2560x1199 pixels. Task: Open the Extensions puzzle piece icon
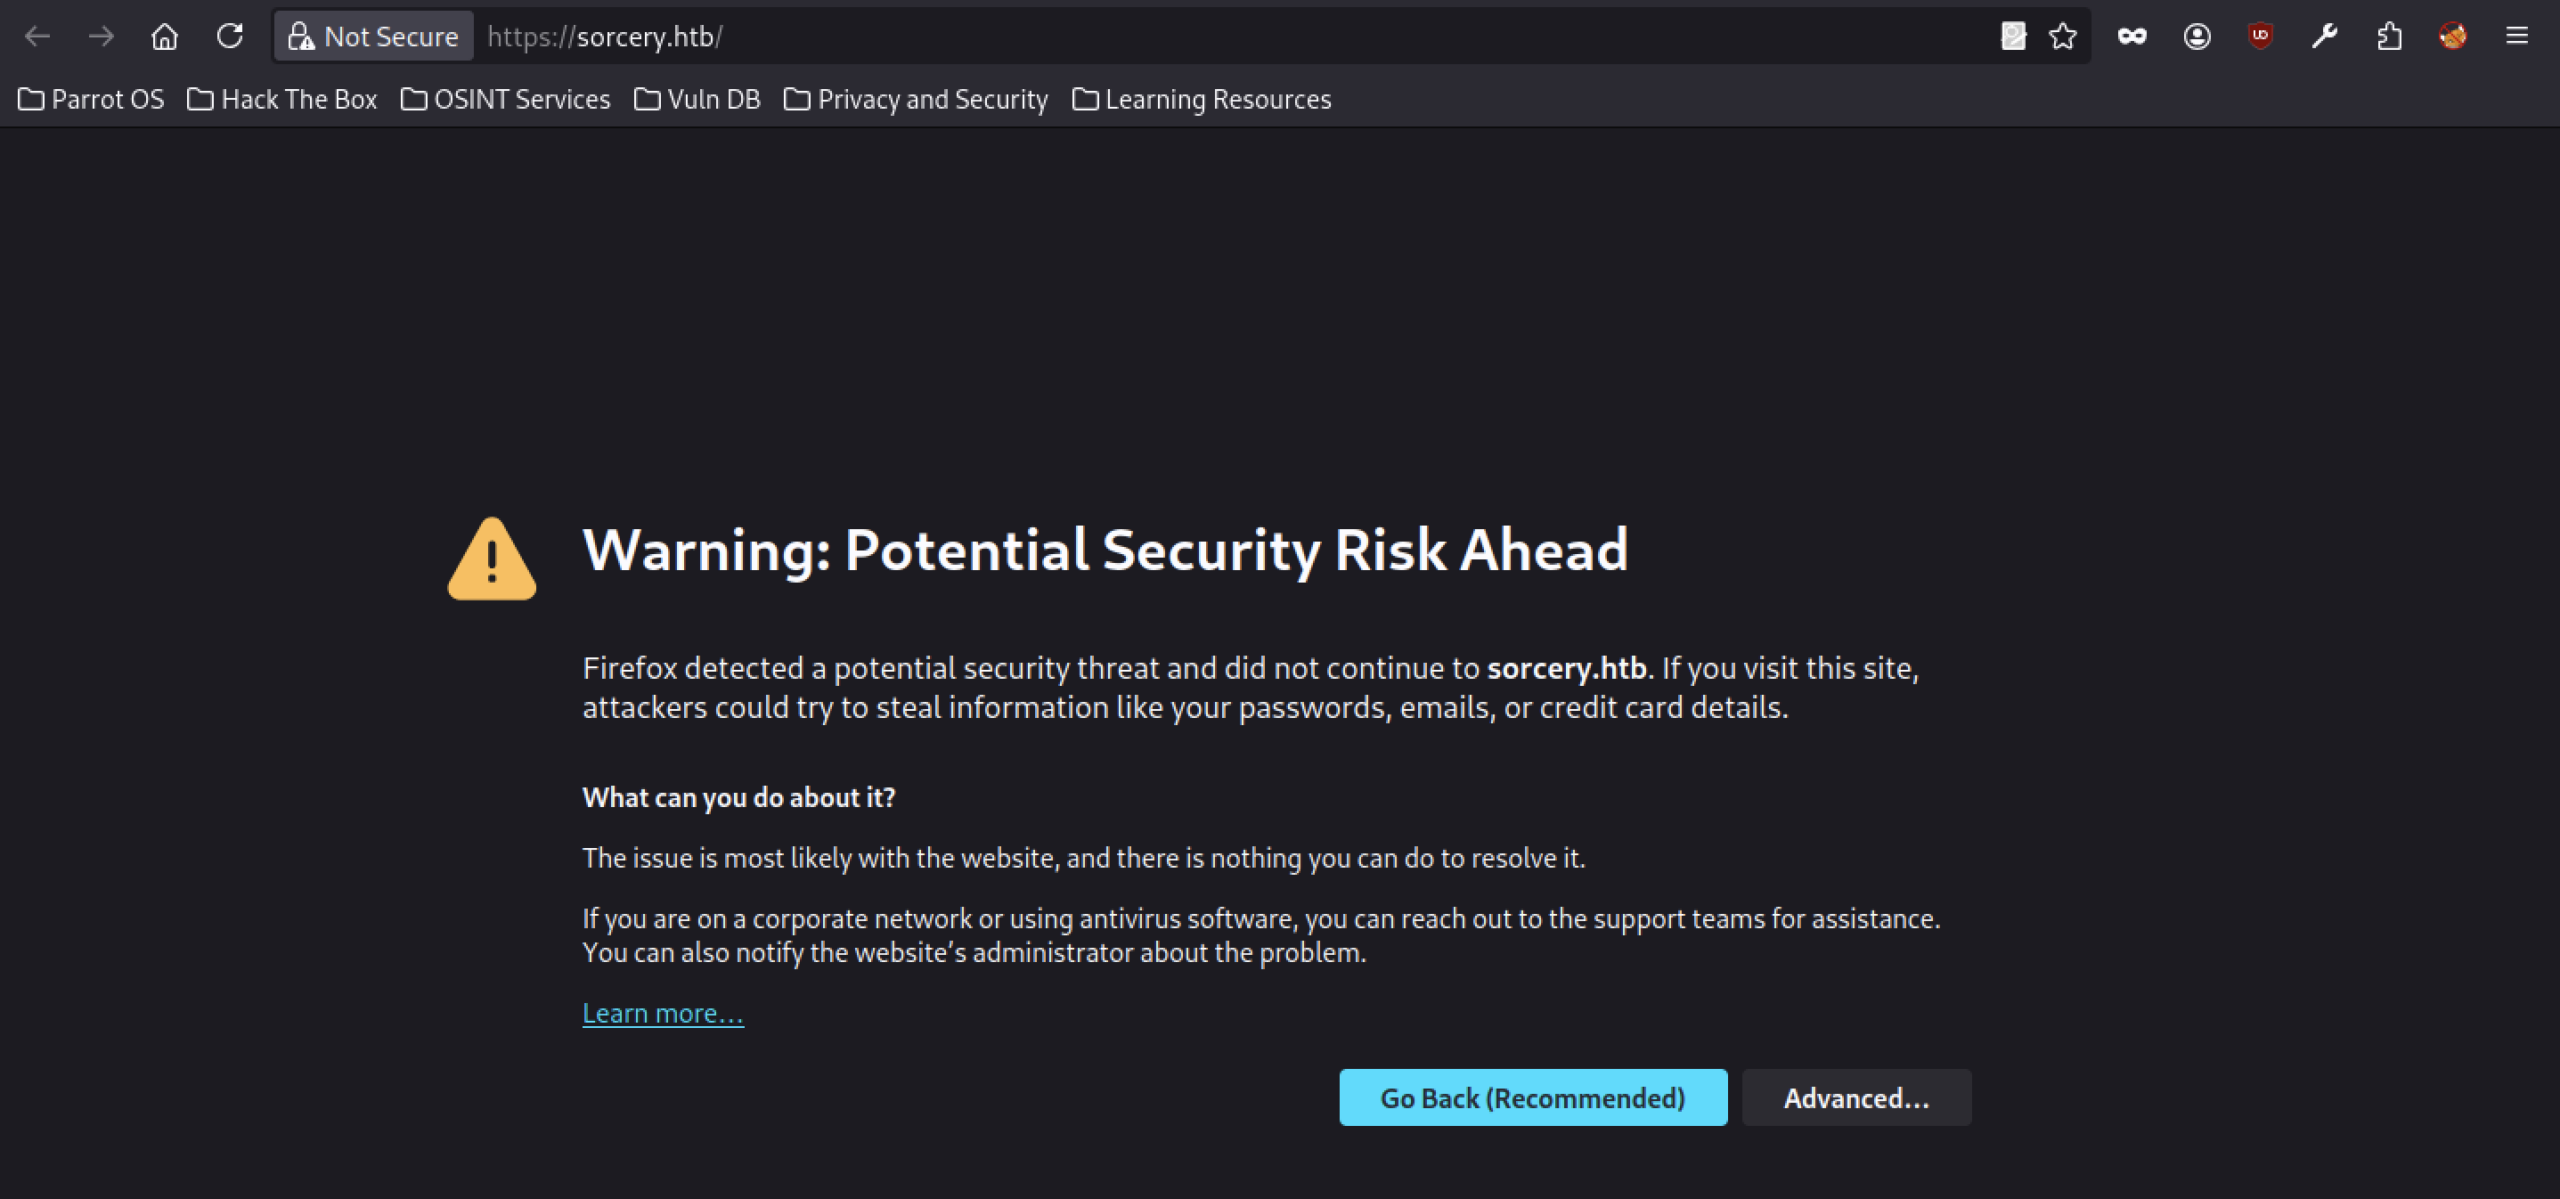(2389, 37)
